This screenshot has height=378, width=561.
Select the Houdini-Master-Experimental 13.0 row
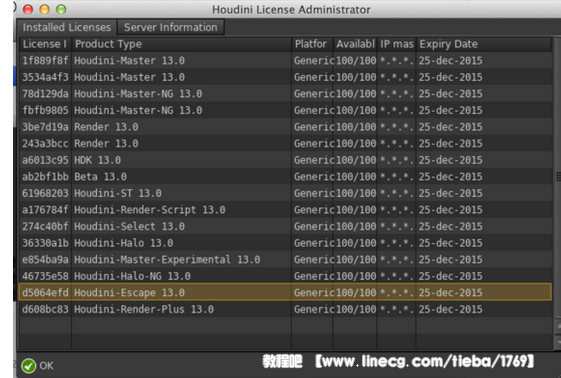[x=286, y=259]
